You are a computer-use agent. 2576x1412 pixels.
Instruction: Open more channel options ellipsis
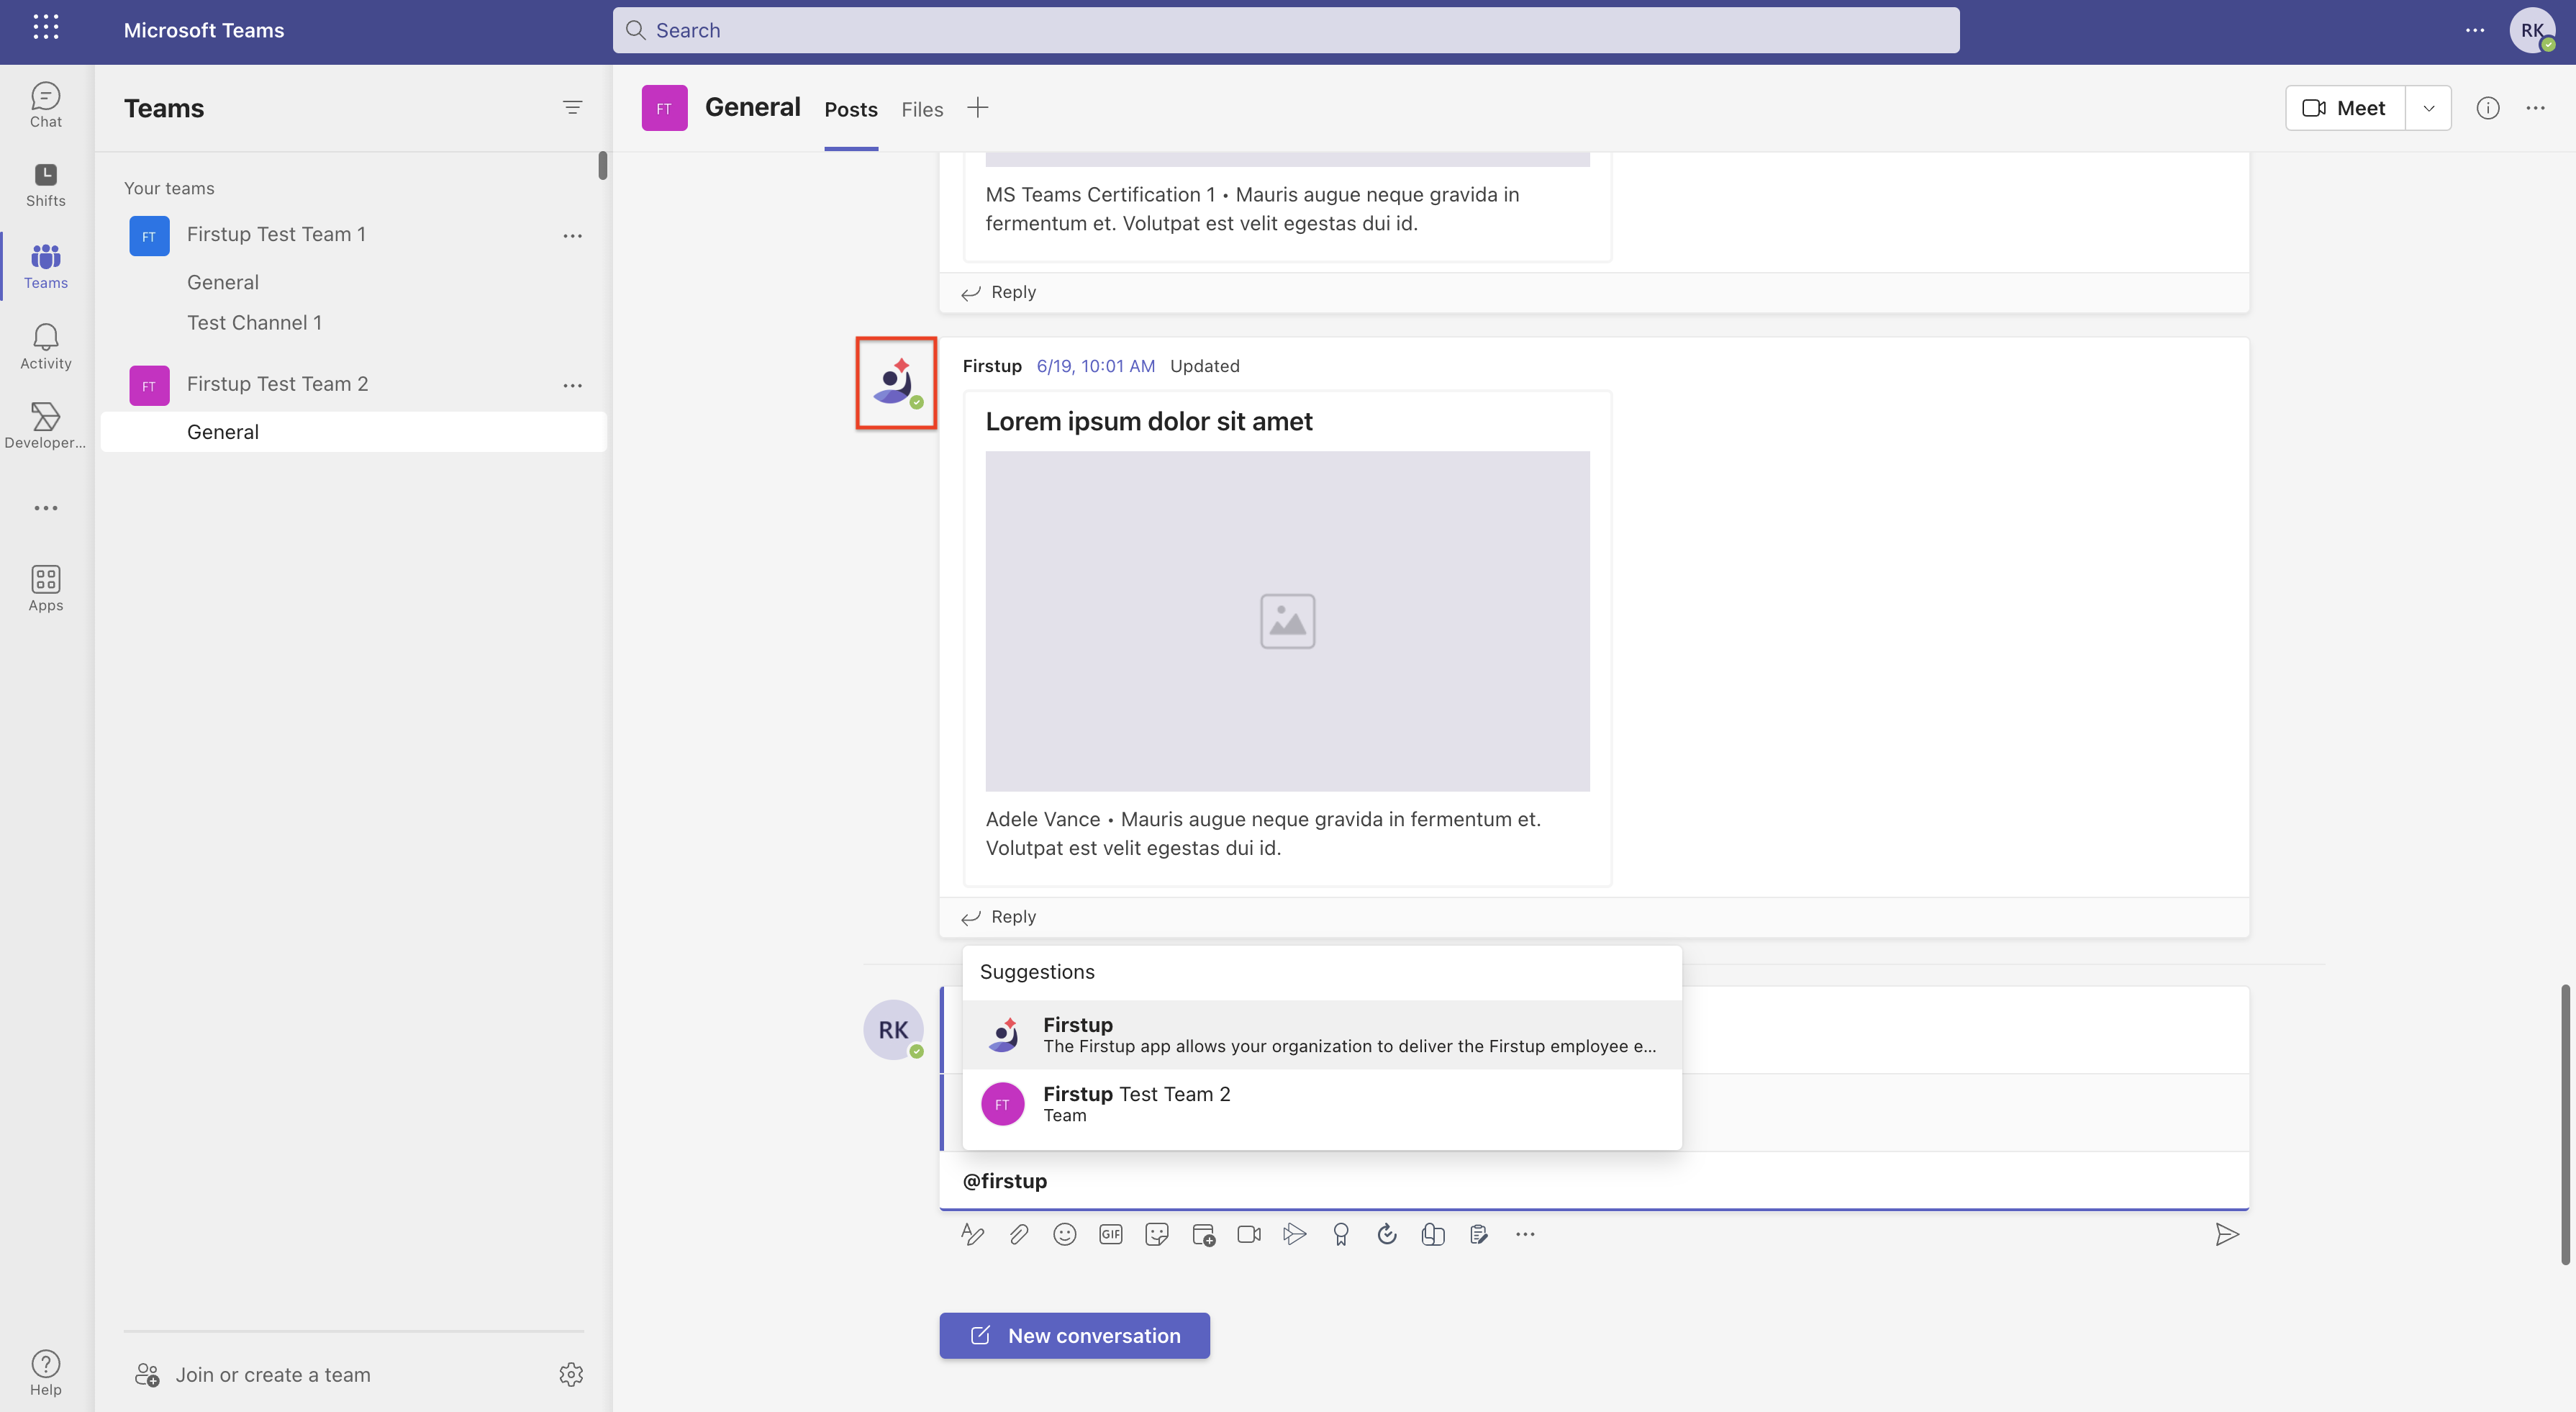2535,108
